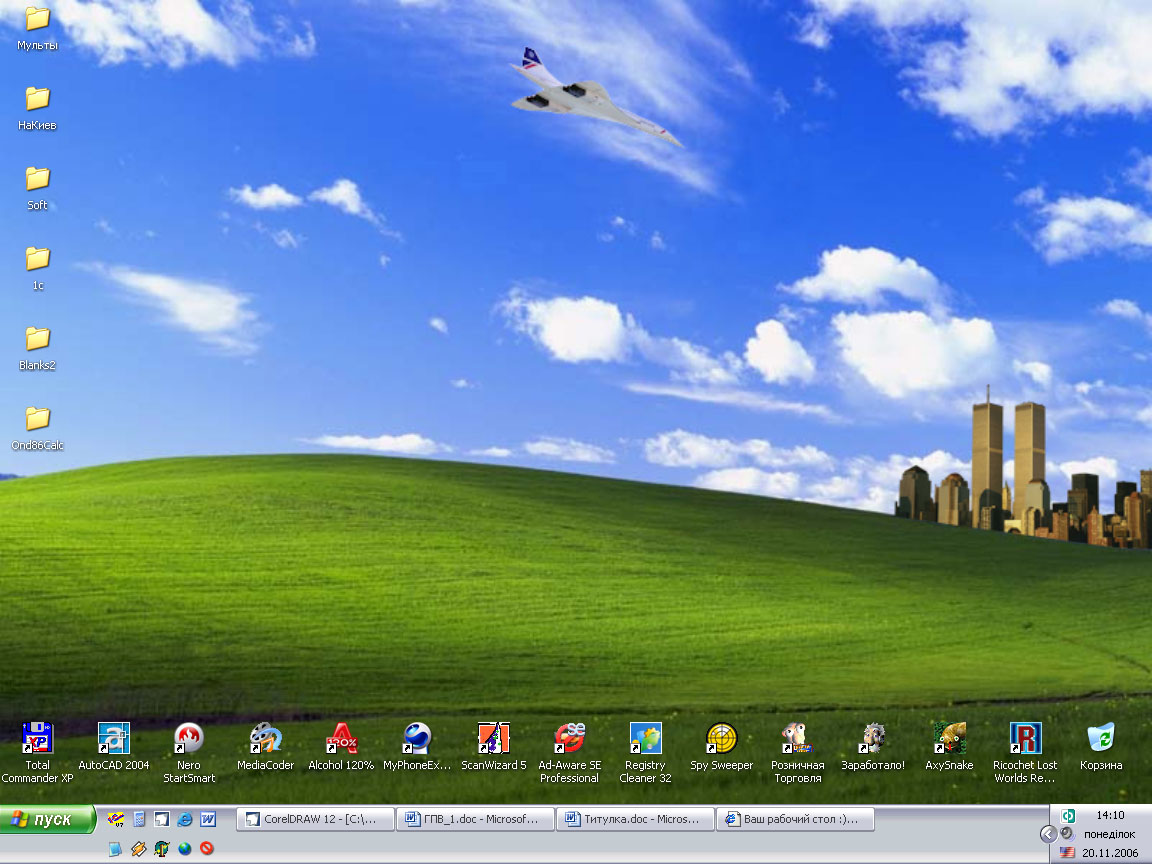
Task: Open Розничная Торговля shortcut
Action: pos(797,752)
